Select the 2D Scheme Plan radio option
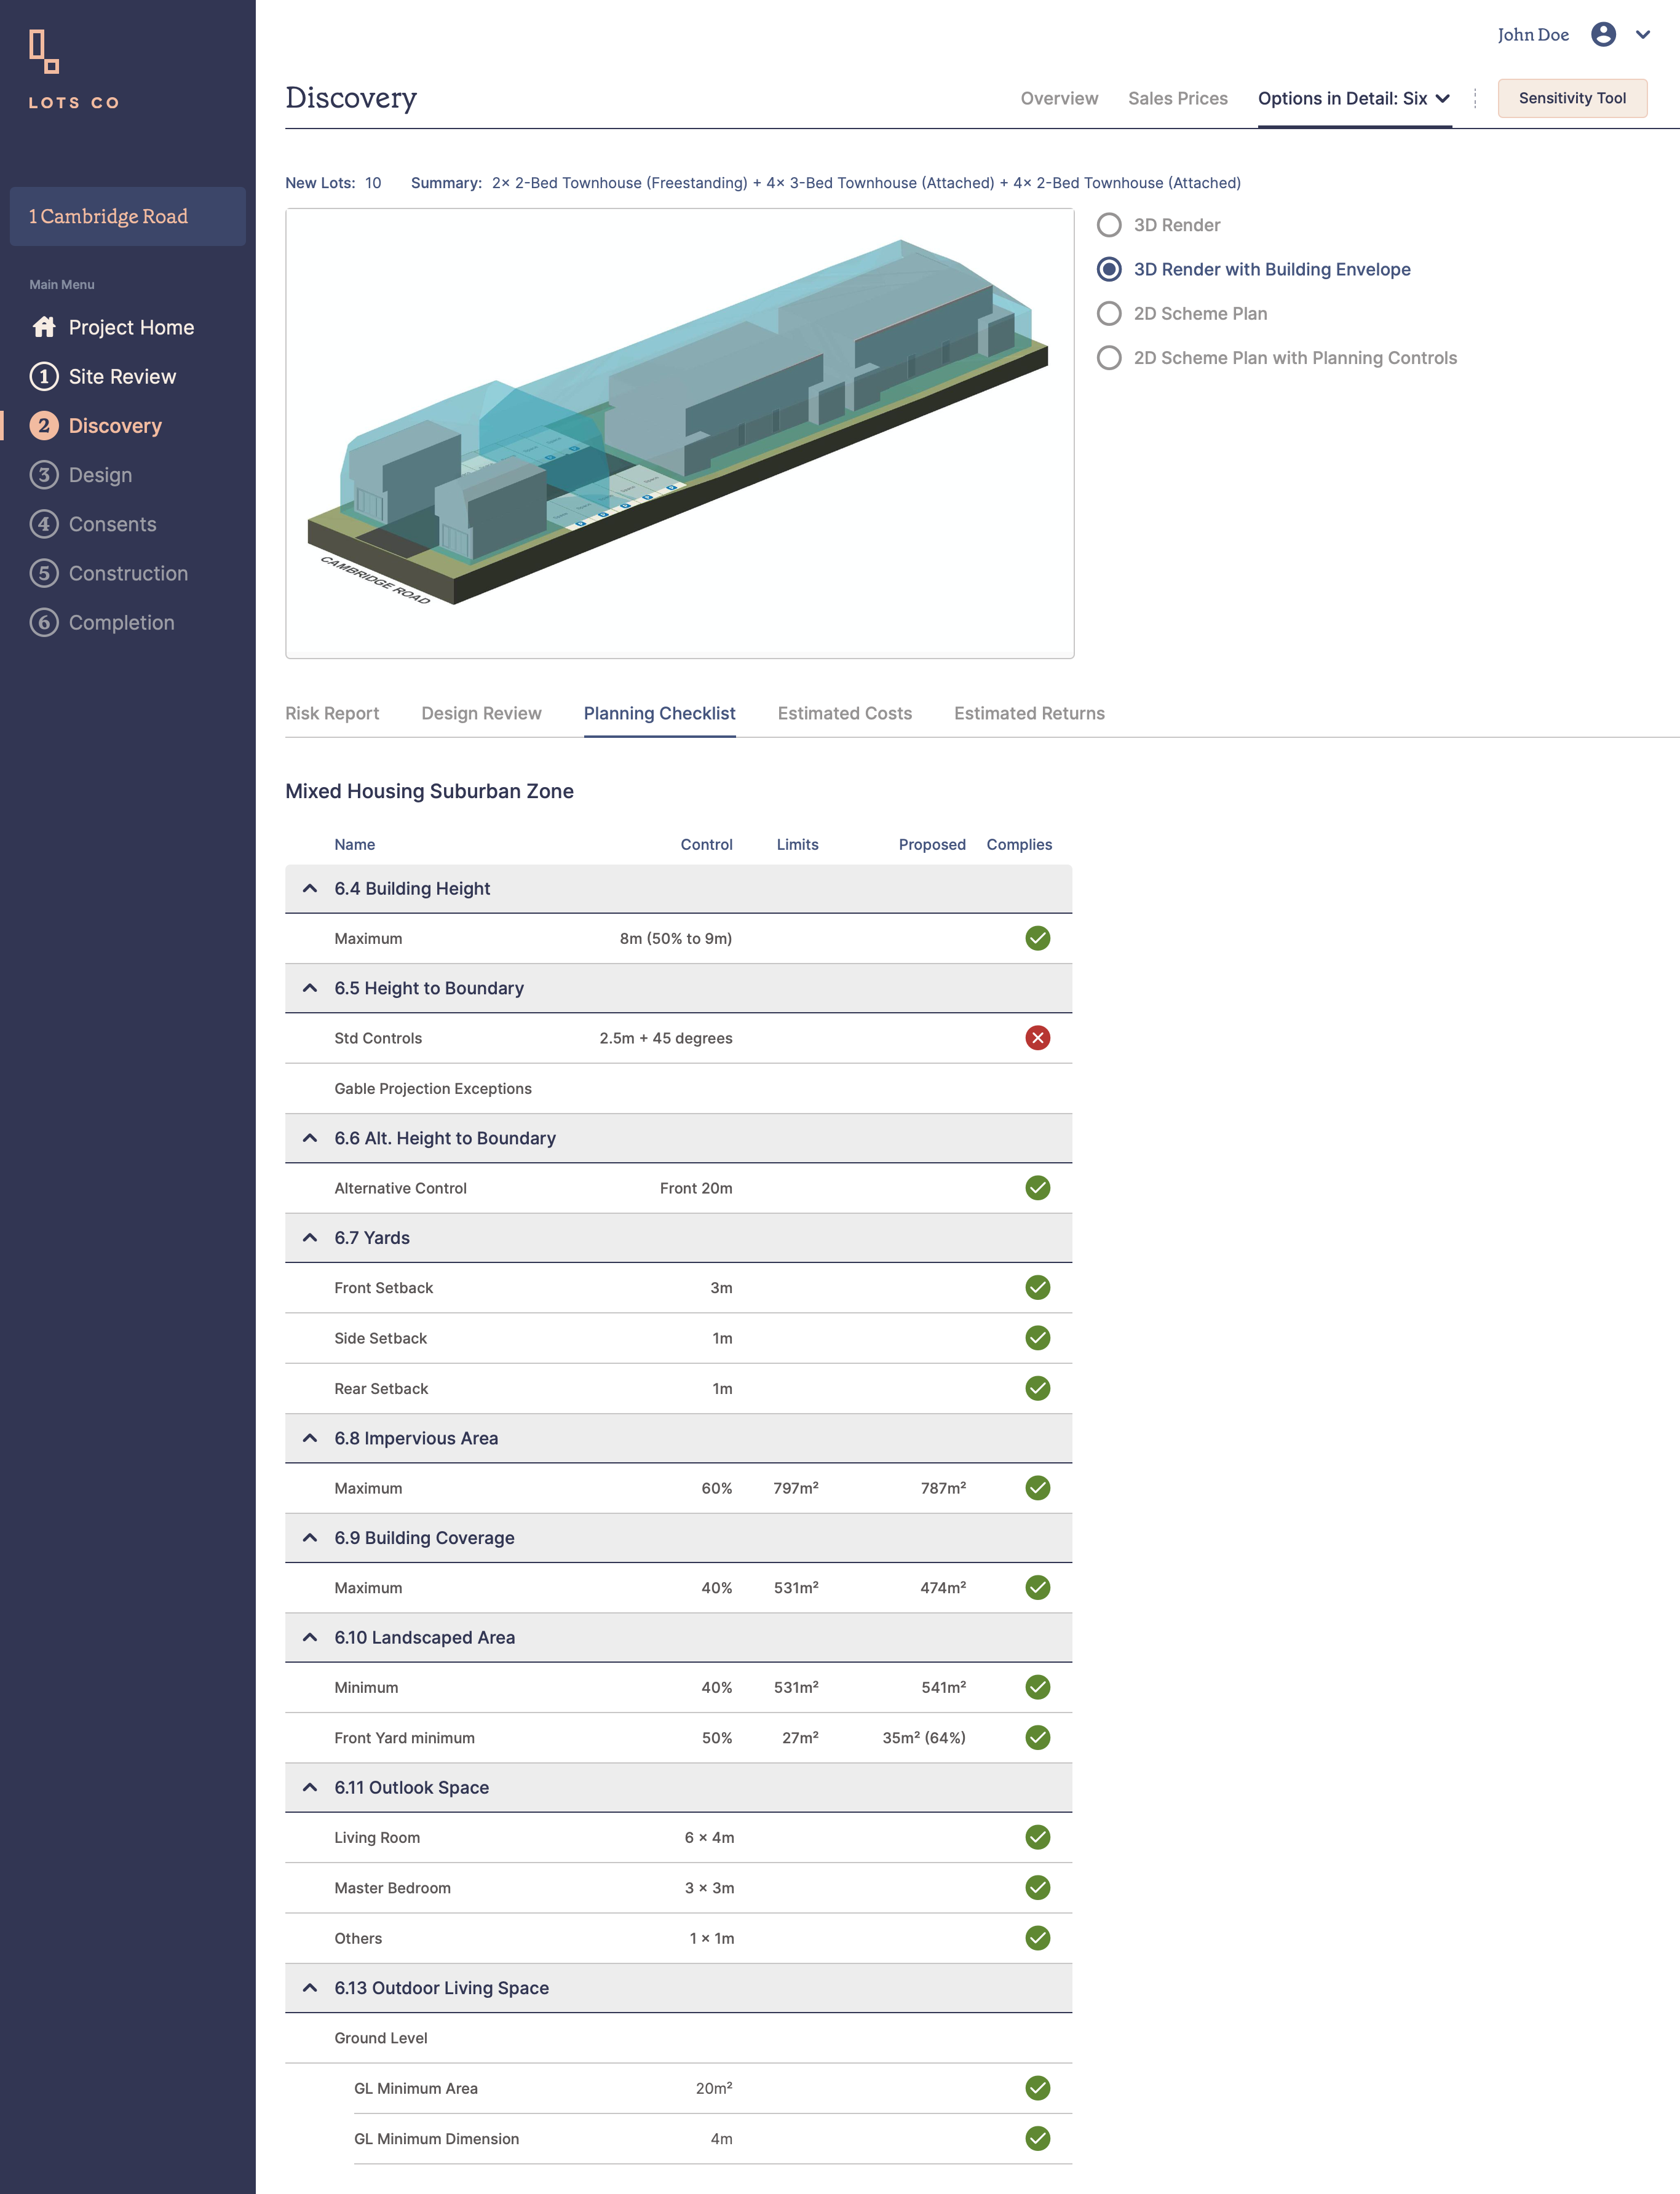 [x=1109, y=314]
